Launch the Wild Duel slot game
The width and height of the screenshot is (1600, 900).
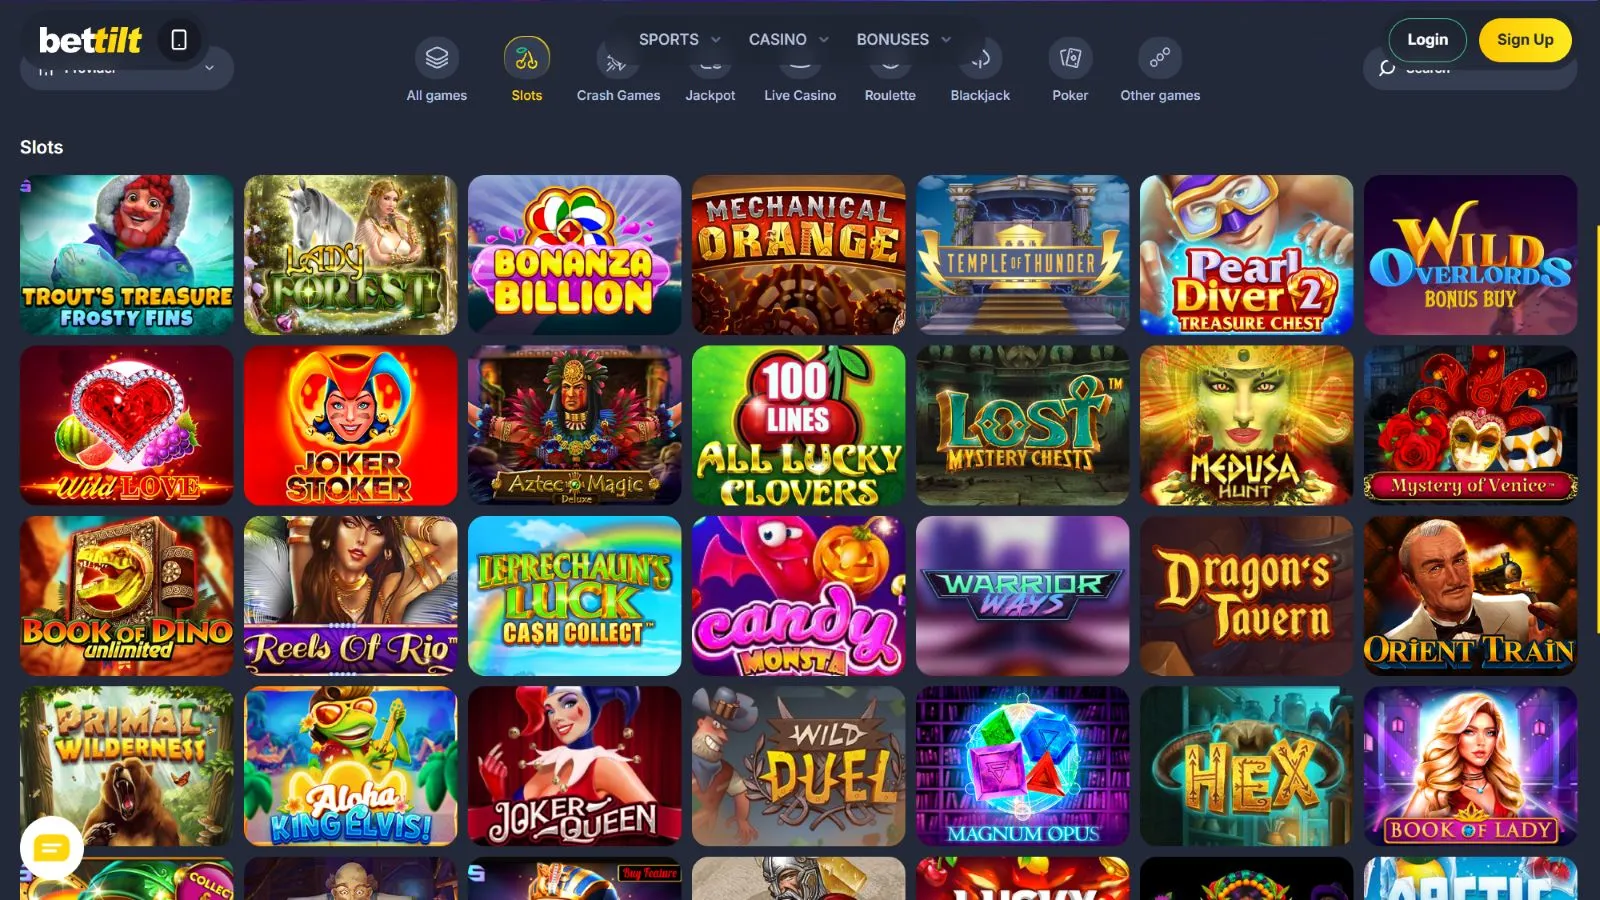[x=798, y=766]
